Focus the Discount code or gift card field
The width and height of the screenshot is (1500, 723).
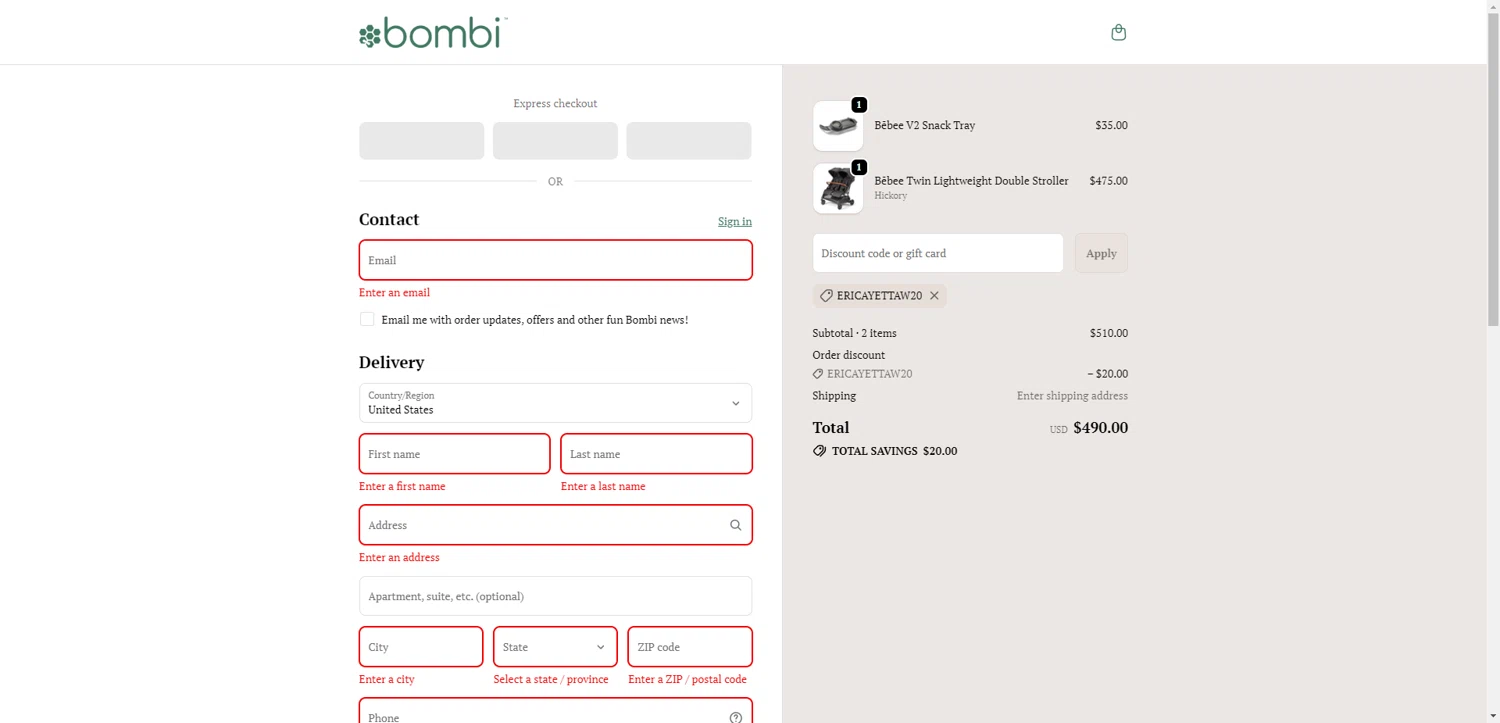pos(938,253)
